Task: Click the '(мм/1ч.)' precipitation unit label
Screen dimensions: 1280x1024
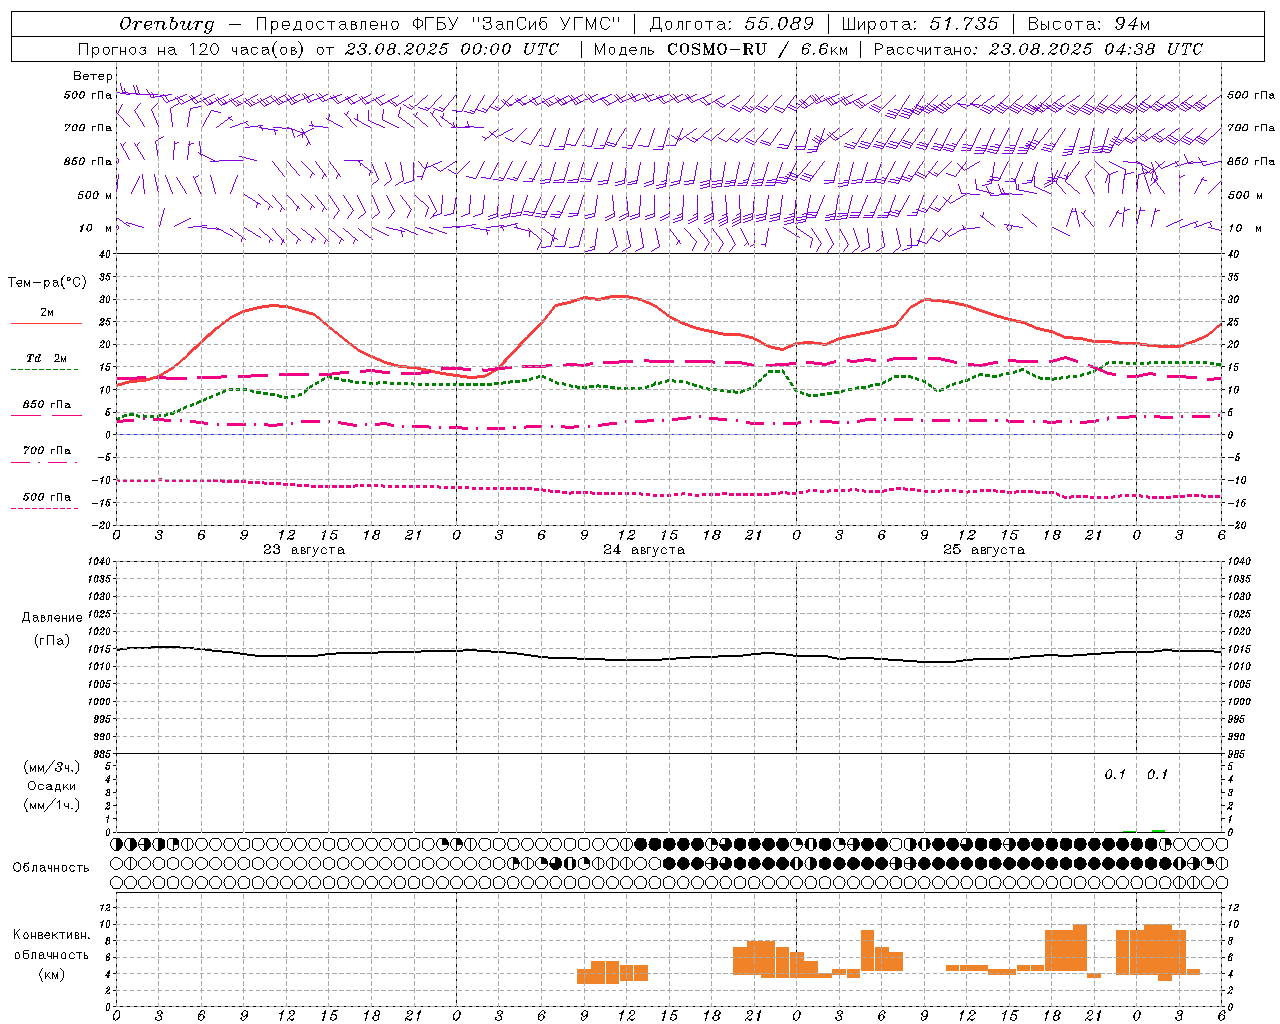Action: [x=52, y=805]
